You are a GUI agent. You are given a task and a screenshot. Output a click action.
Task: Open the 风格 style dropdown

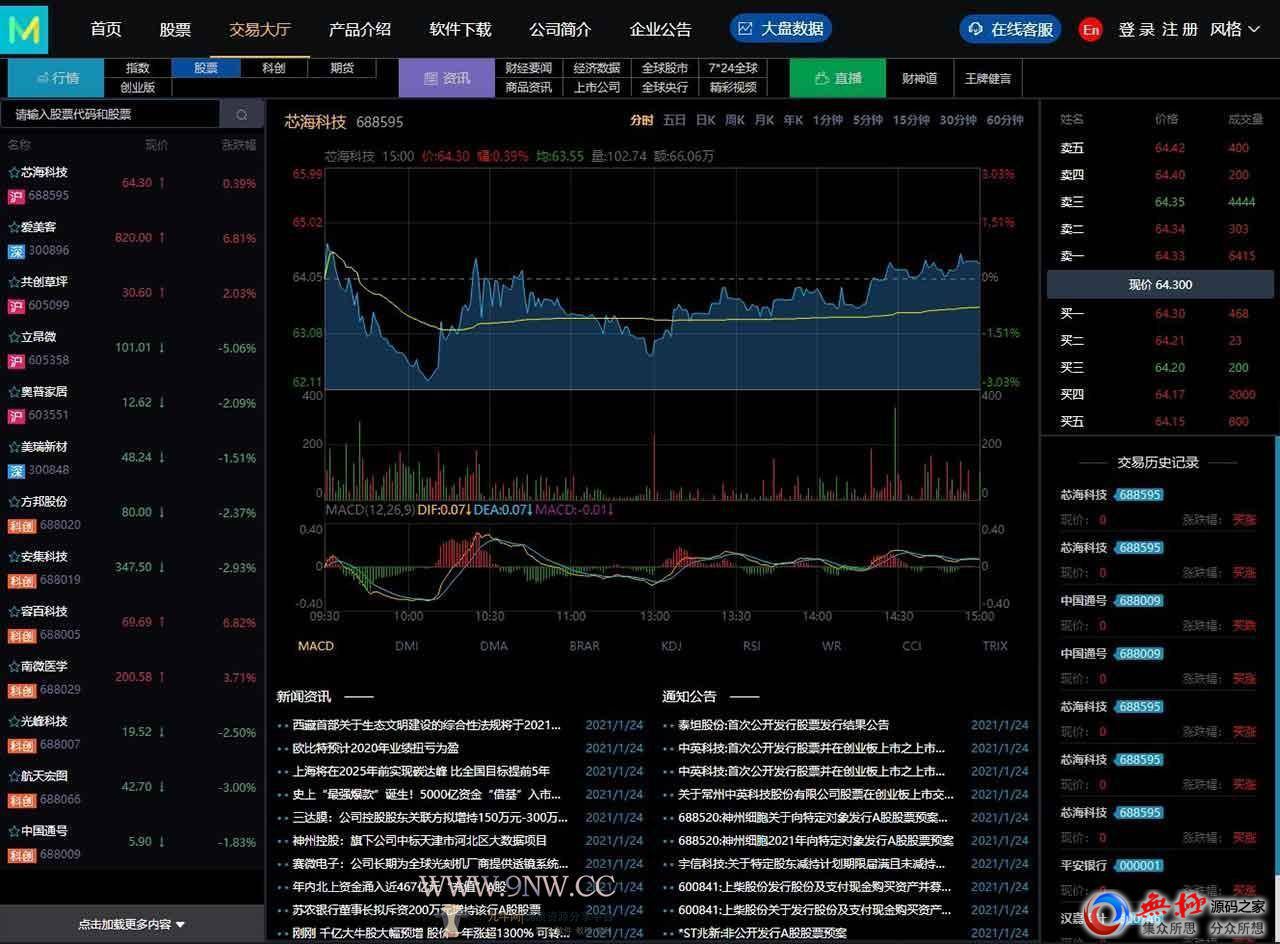(1235, 29)
